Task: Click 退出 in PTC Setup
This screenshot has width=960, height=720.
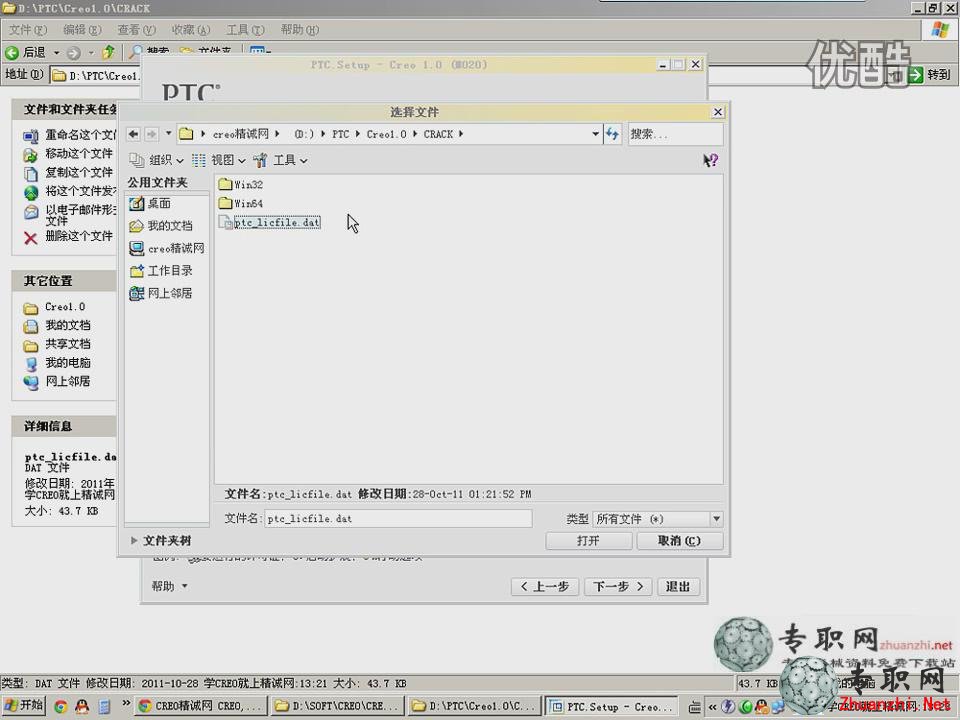Action: click(x=678, y=587)
